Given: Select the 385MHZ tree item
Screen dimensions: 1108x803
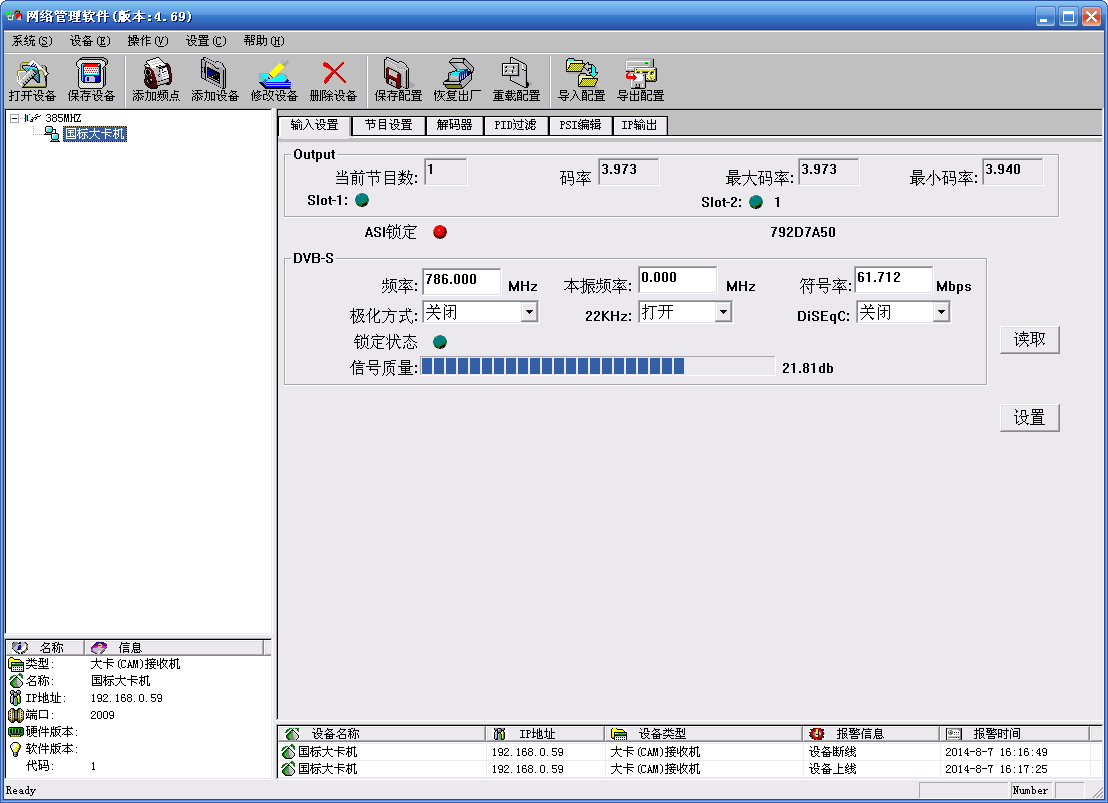Looking at the screenshot, I should tap(63, 118).
